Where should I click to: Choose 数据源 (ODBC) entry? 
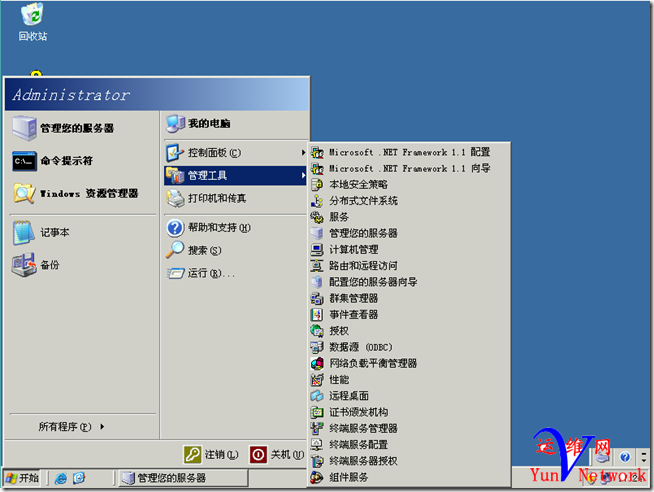click(x=410, y=347)
